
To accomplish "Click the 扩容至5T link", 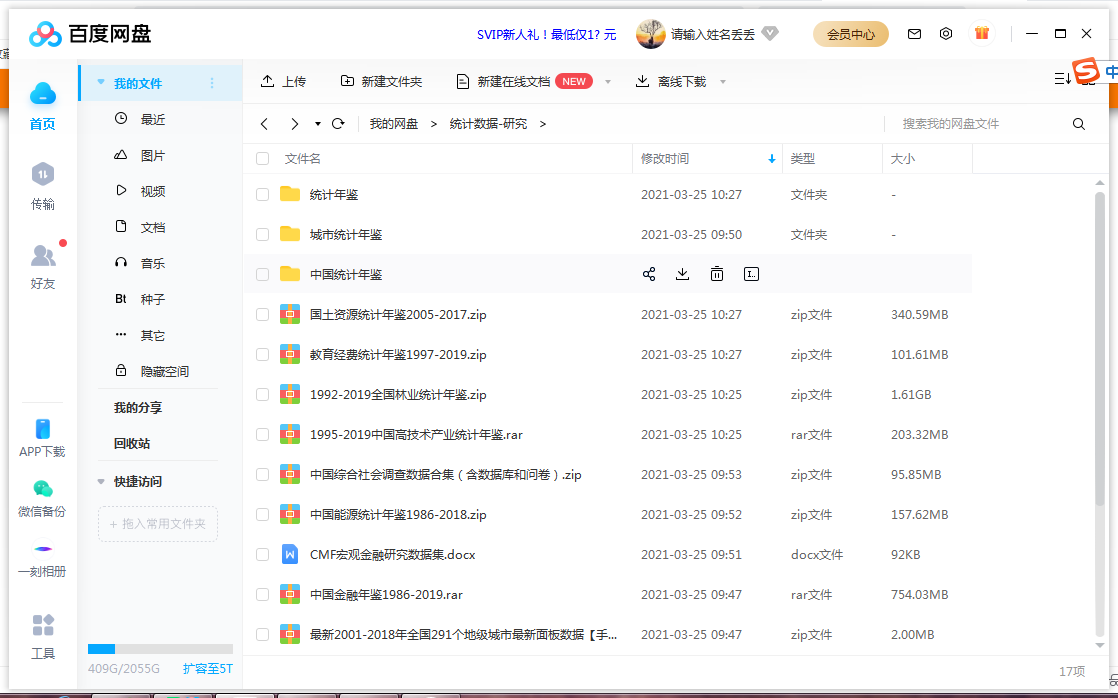I will tap(207, 669).
